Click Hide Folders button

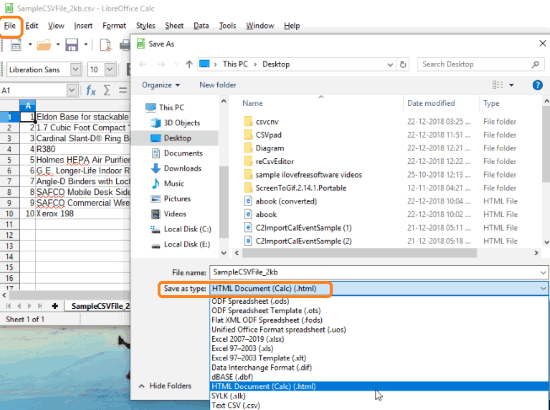coord(165,386)
